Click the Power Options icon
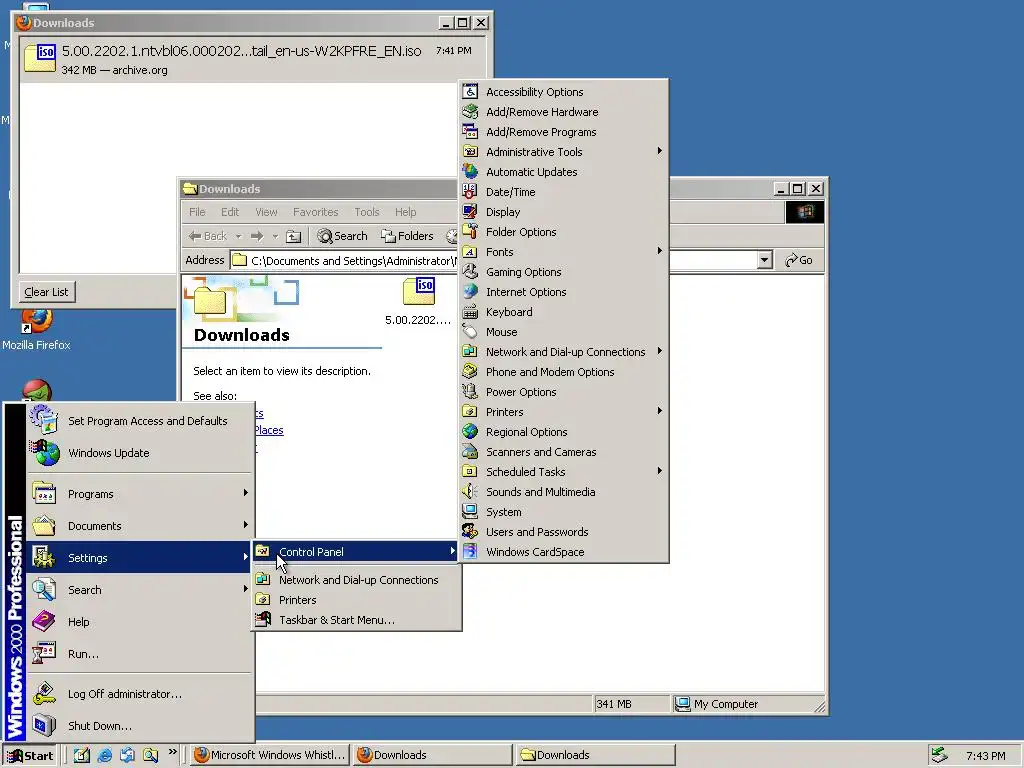 [470, 391]
